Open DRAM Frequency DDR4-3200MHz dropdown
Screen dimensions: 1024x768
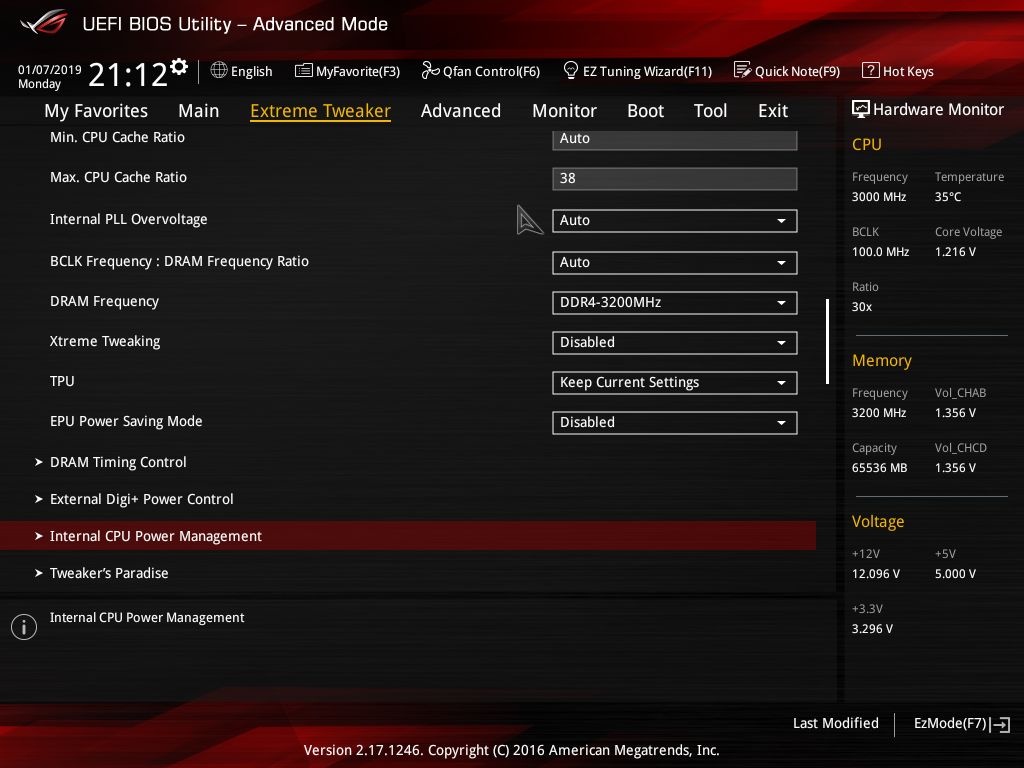click(x=675, y=302)
